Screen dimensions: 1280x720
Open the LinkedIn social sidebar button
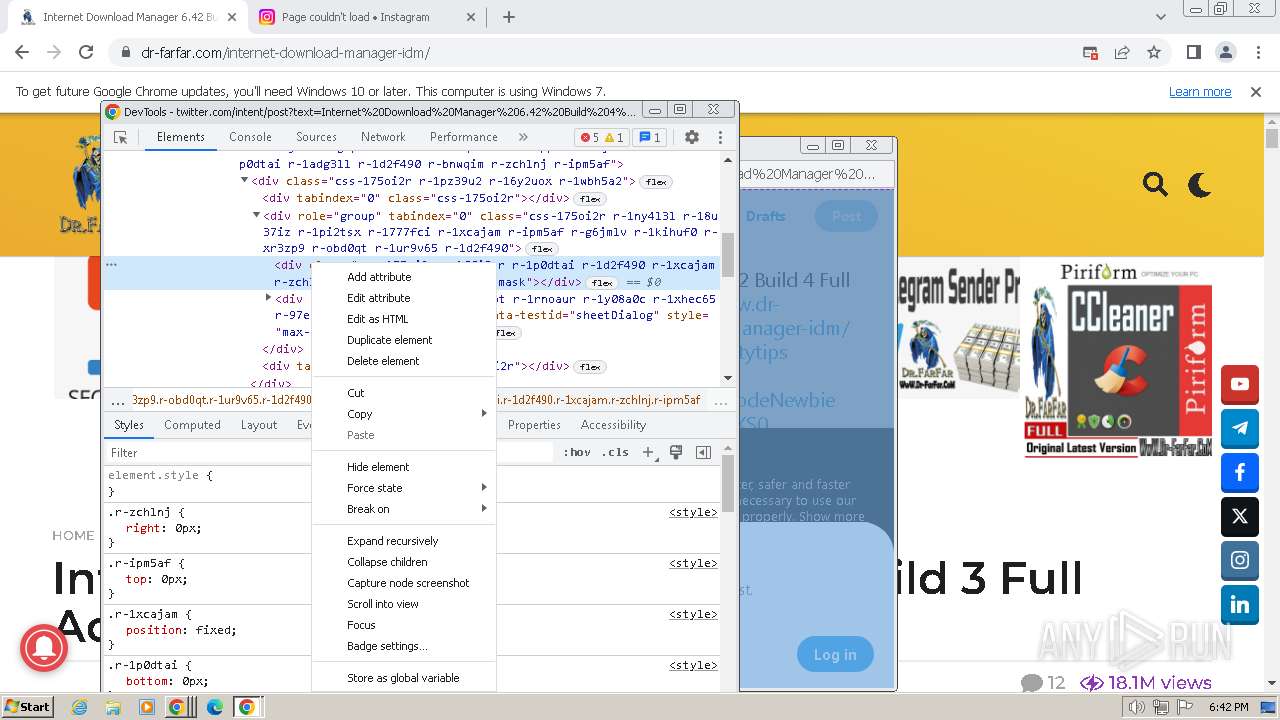point(1240,605)
